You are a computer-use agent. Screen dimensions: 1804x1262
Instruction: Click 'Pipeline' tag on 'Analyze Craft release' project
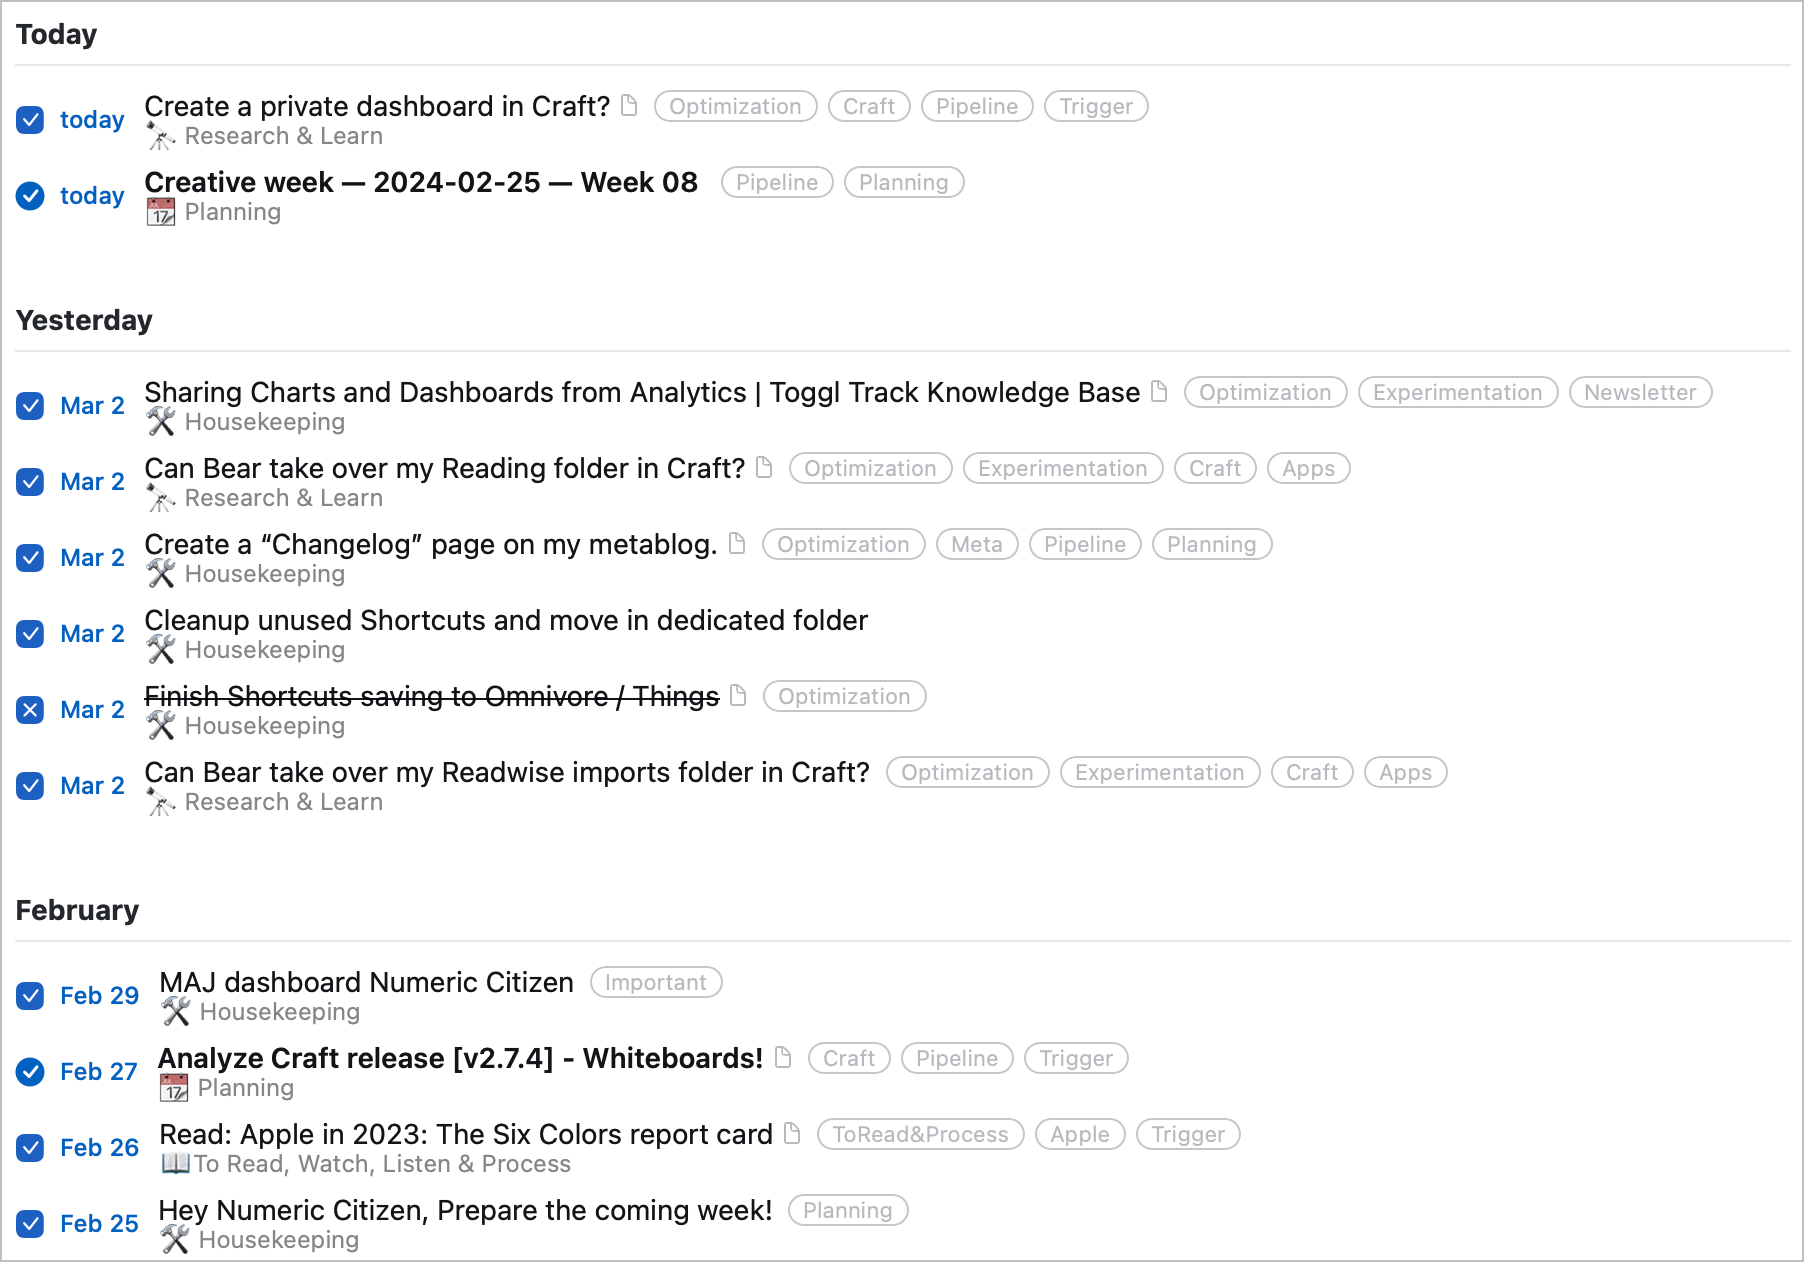pyautogui.click(x=957, y=1058)
